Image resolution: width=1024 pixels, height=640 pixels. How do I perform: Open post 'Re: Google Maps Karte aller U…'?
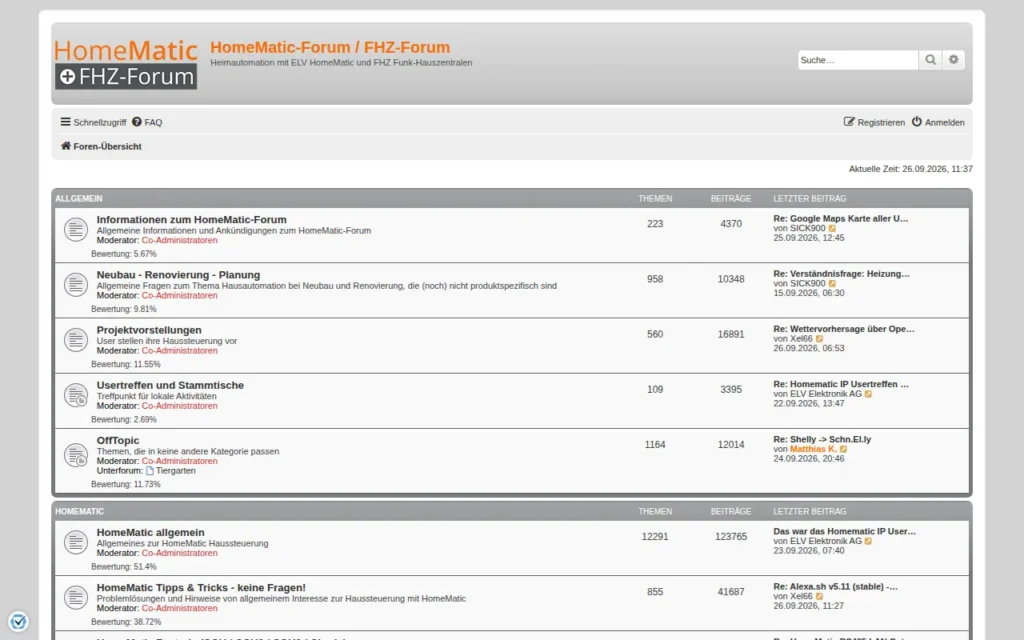[840, 219]
